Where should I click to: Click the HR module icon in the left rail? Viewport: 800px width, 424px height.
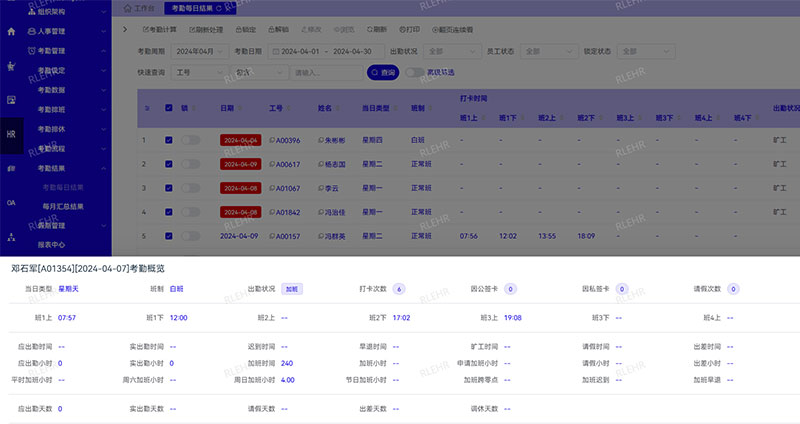11,134
